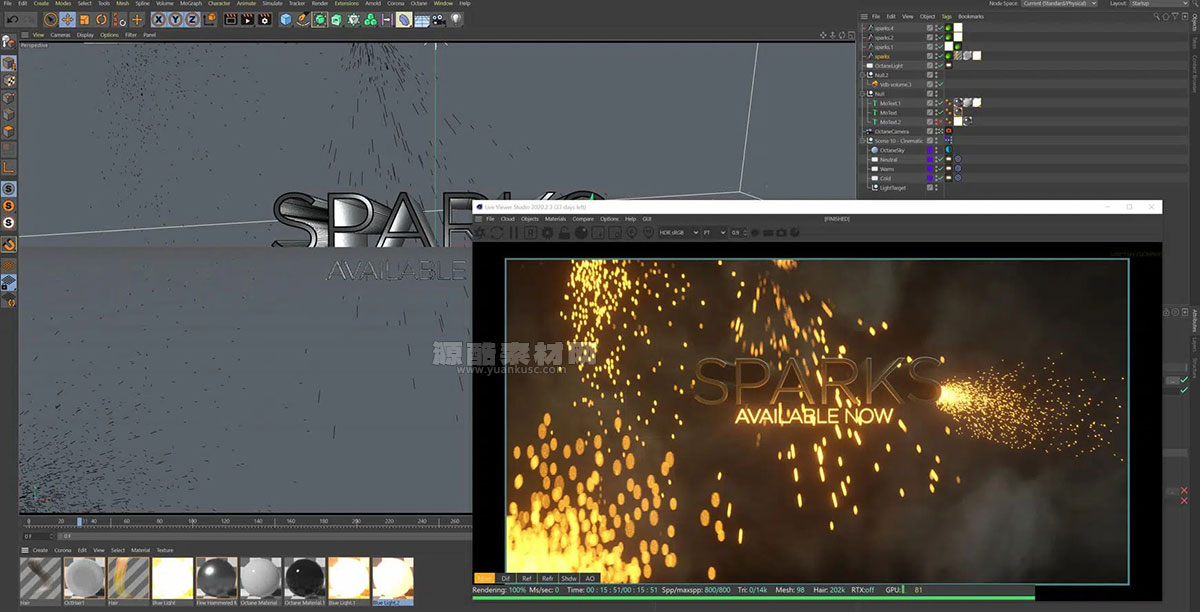The height and width of the screenshot is (612, 1200).
Task: Click the Shdw pass button at the bottom
Action: click(x=569, y=578)
